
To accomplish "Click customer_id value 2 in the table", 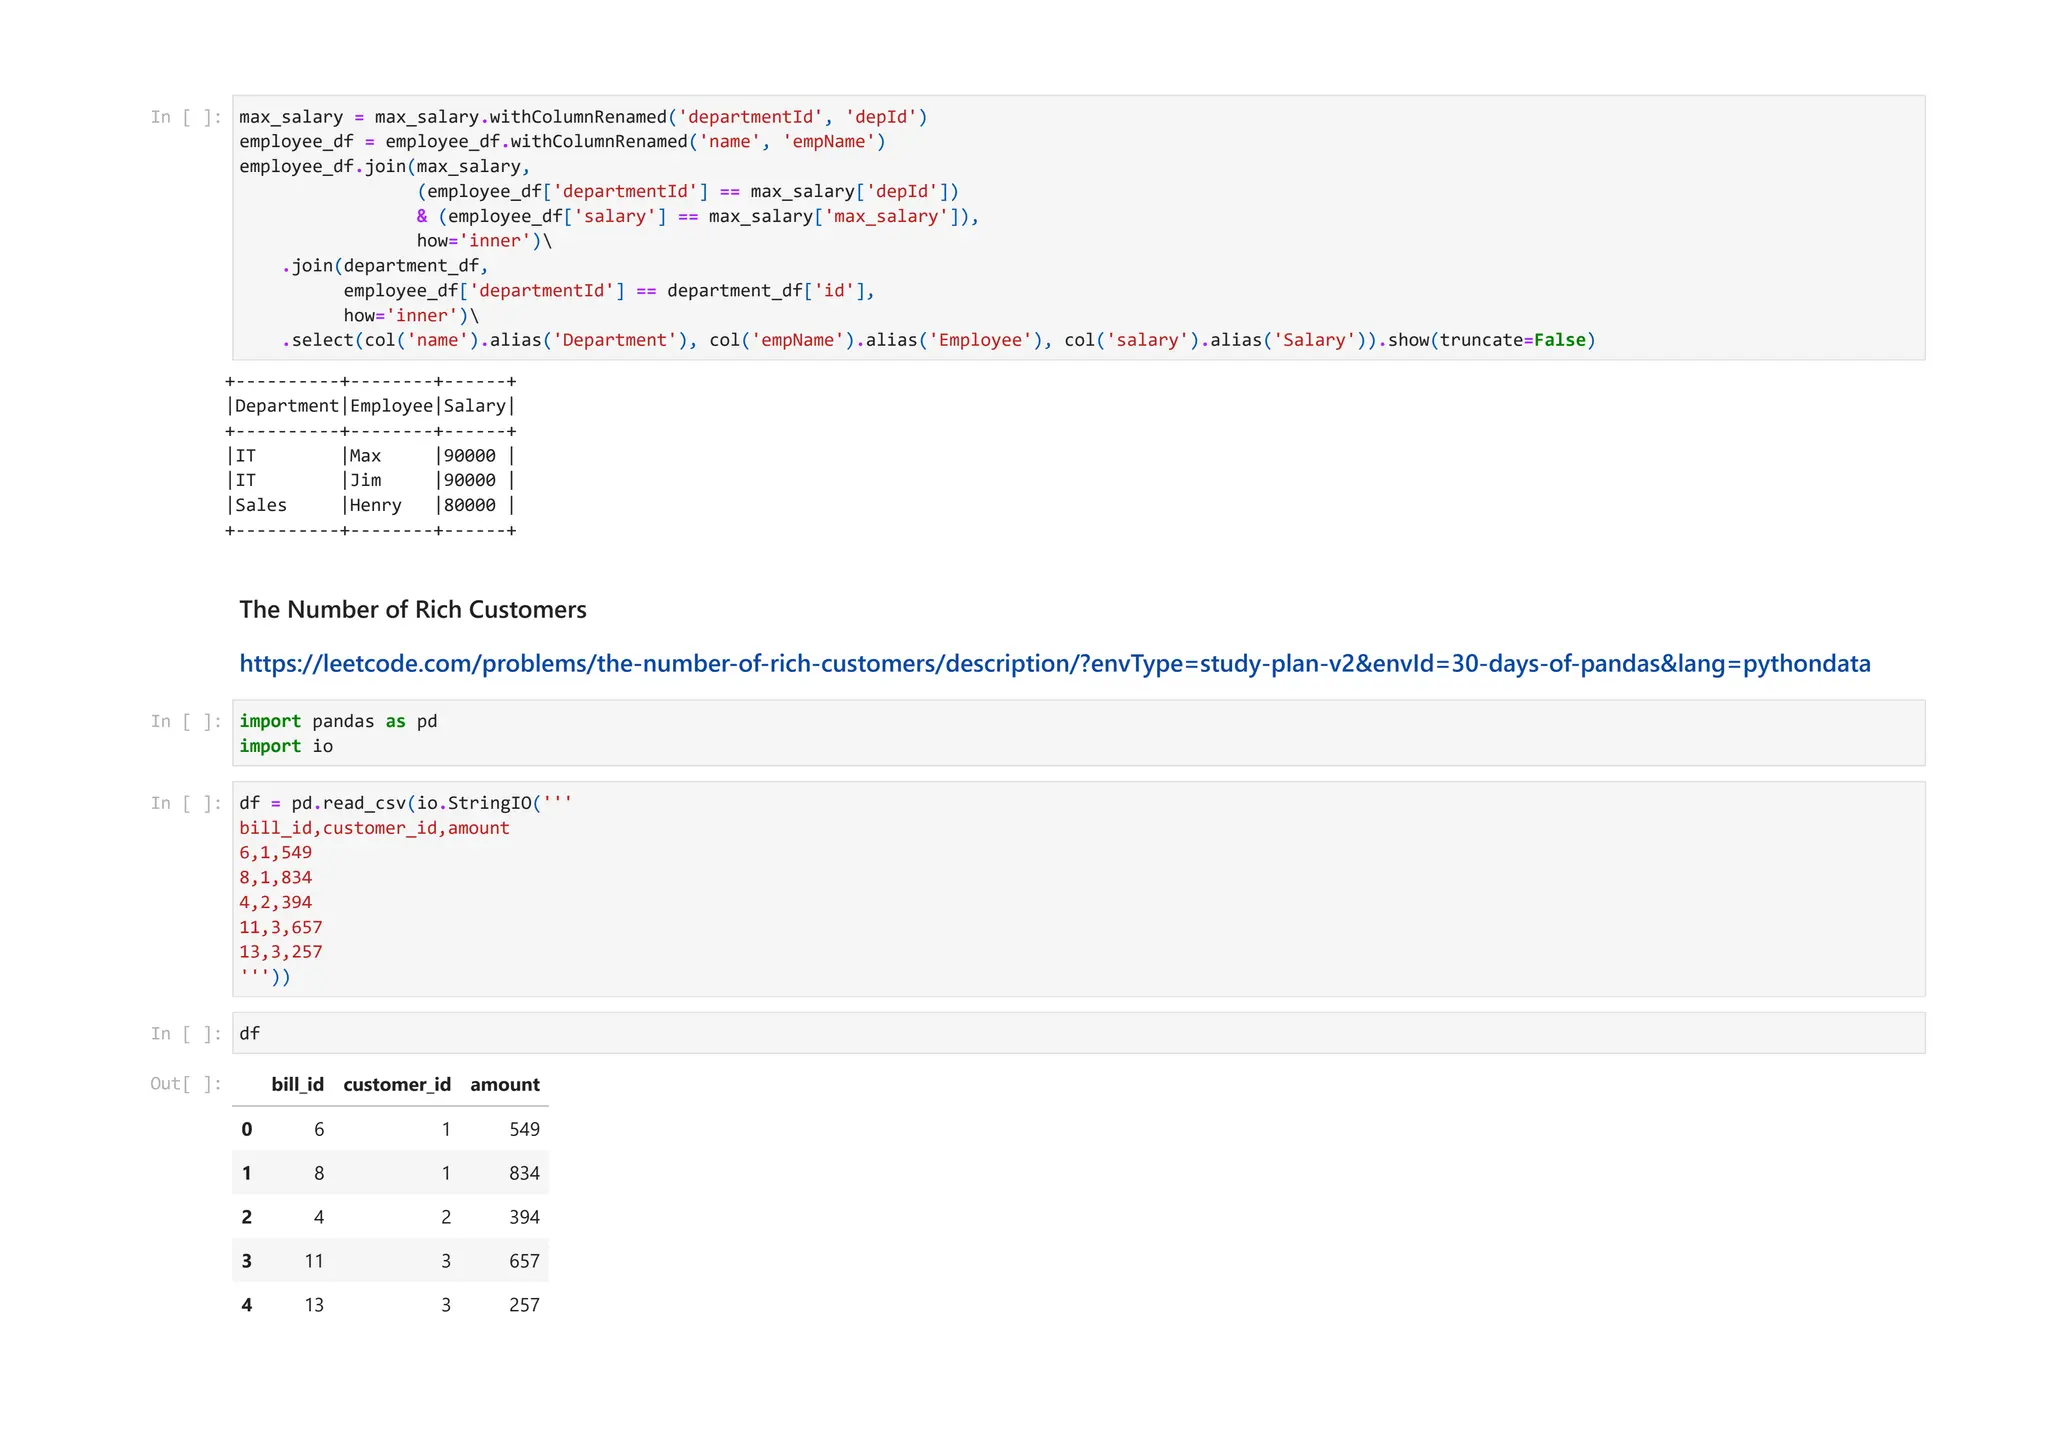I will click(x=446, y=1217).
